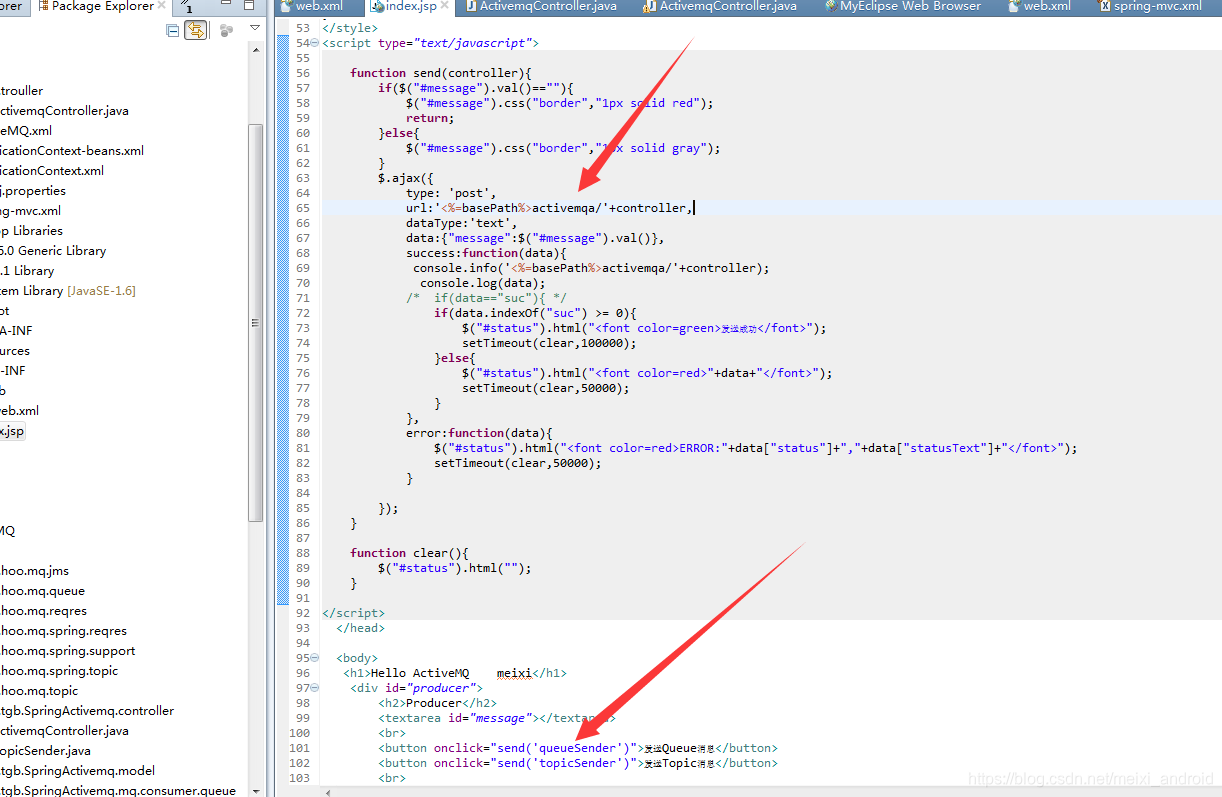Select the mq.consumer.queue package
The height and width of the screenshot is (797, 1222).
(118, 790)
